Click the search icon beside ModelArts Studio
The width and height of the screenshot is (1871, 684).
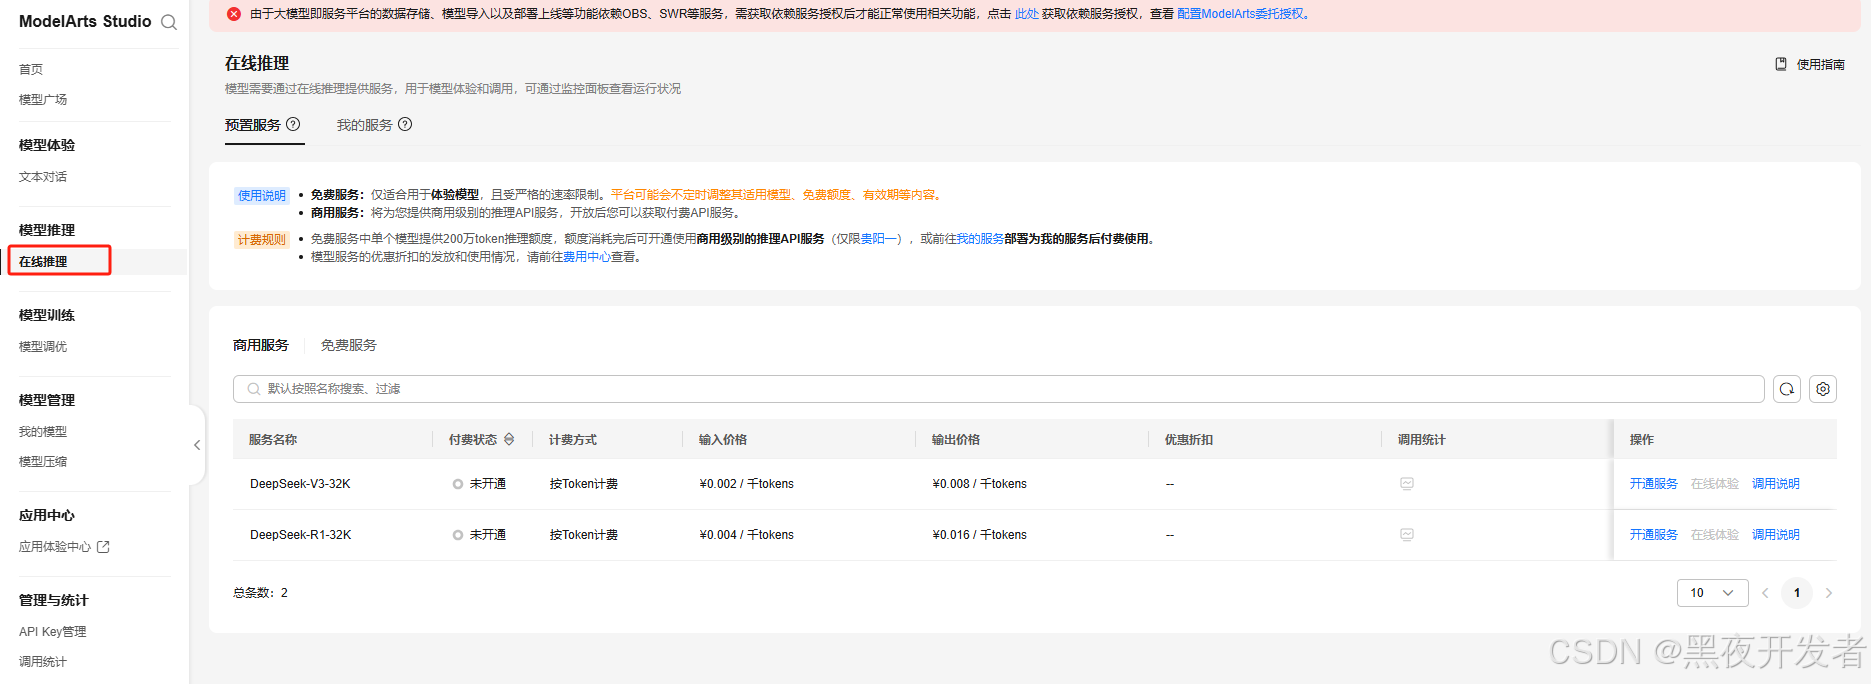coord(169,22)
